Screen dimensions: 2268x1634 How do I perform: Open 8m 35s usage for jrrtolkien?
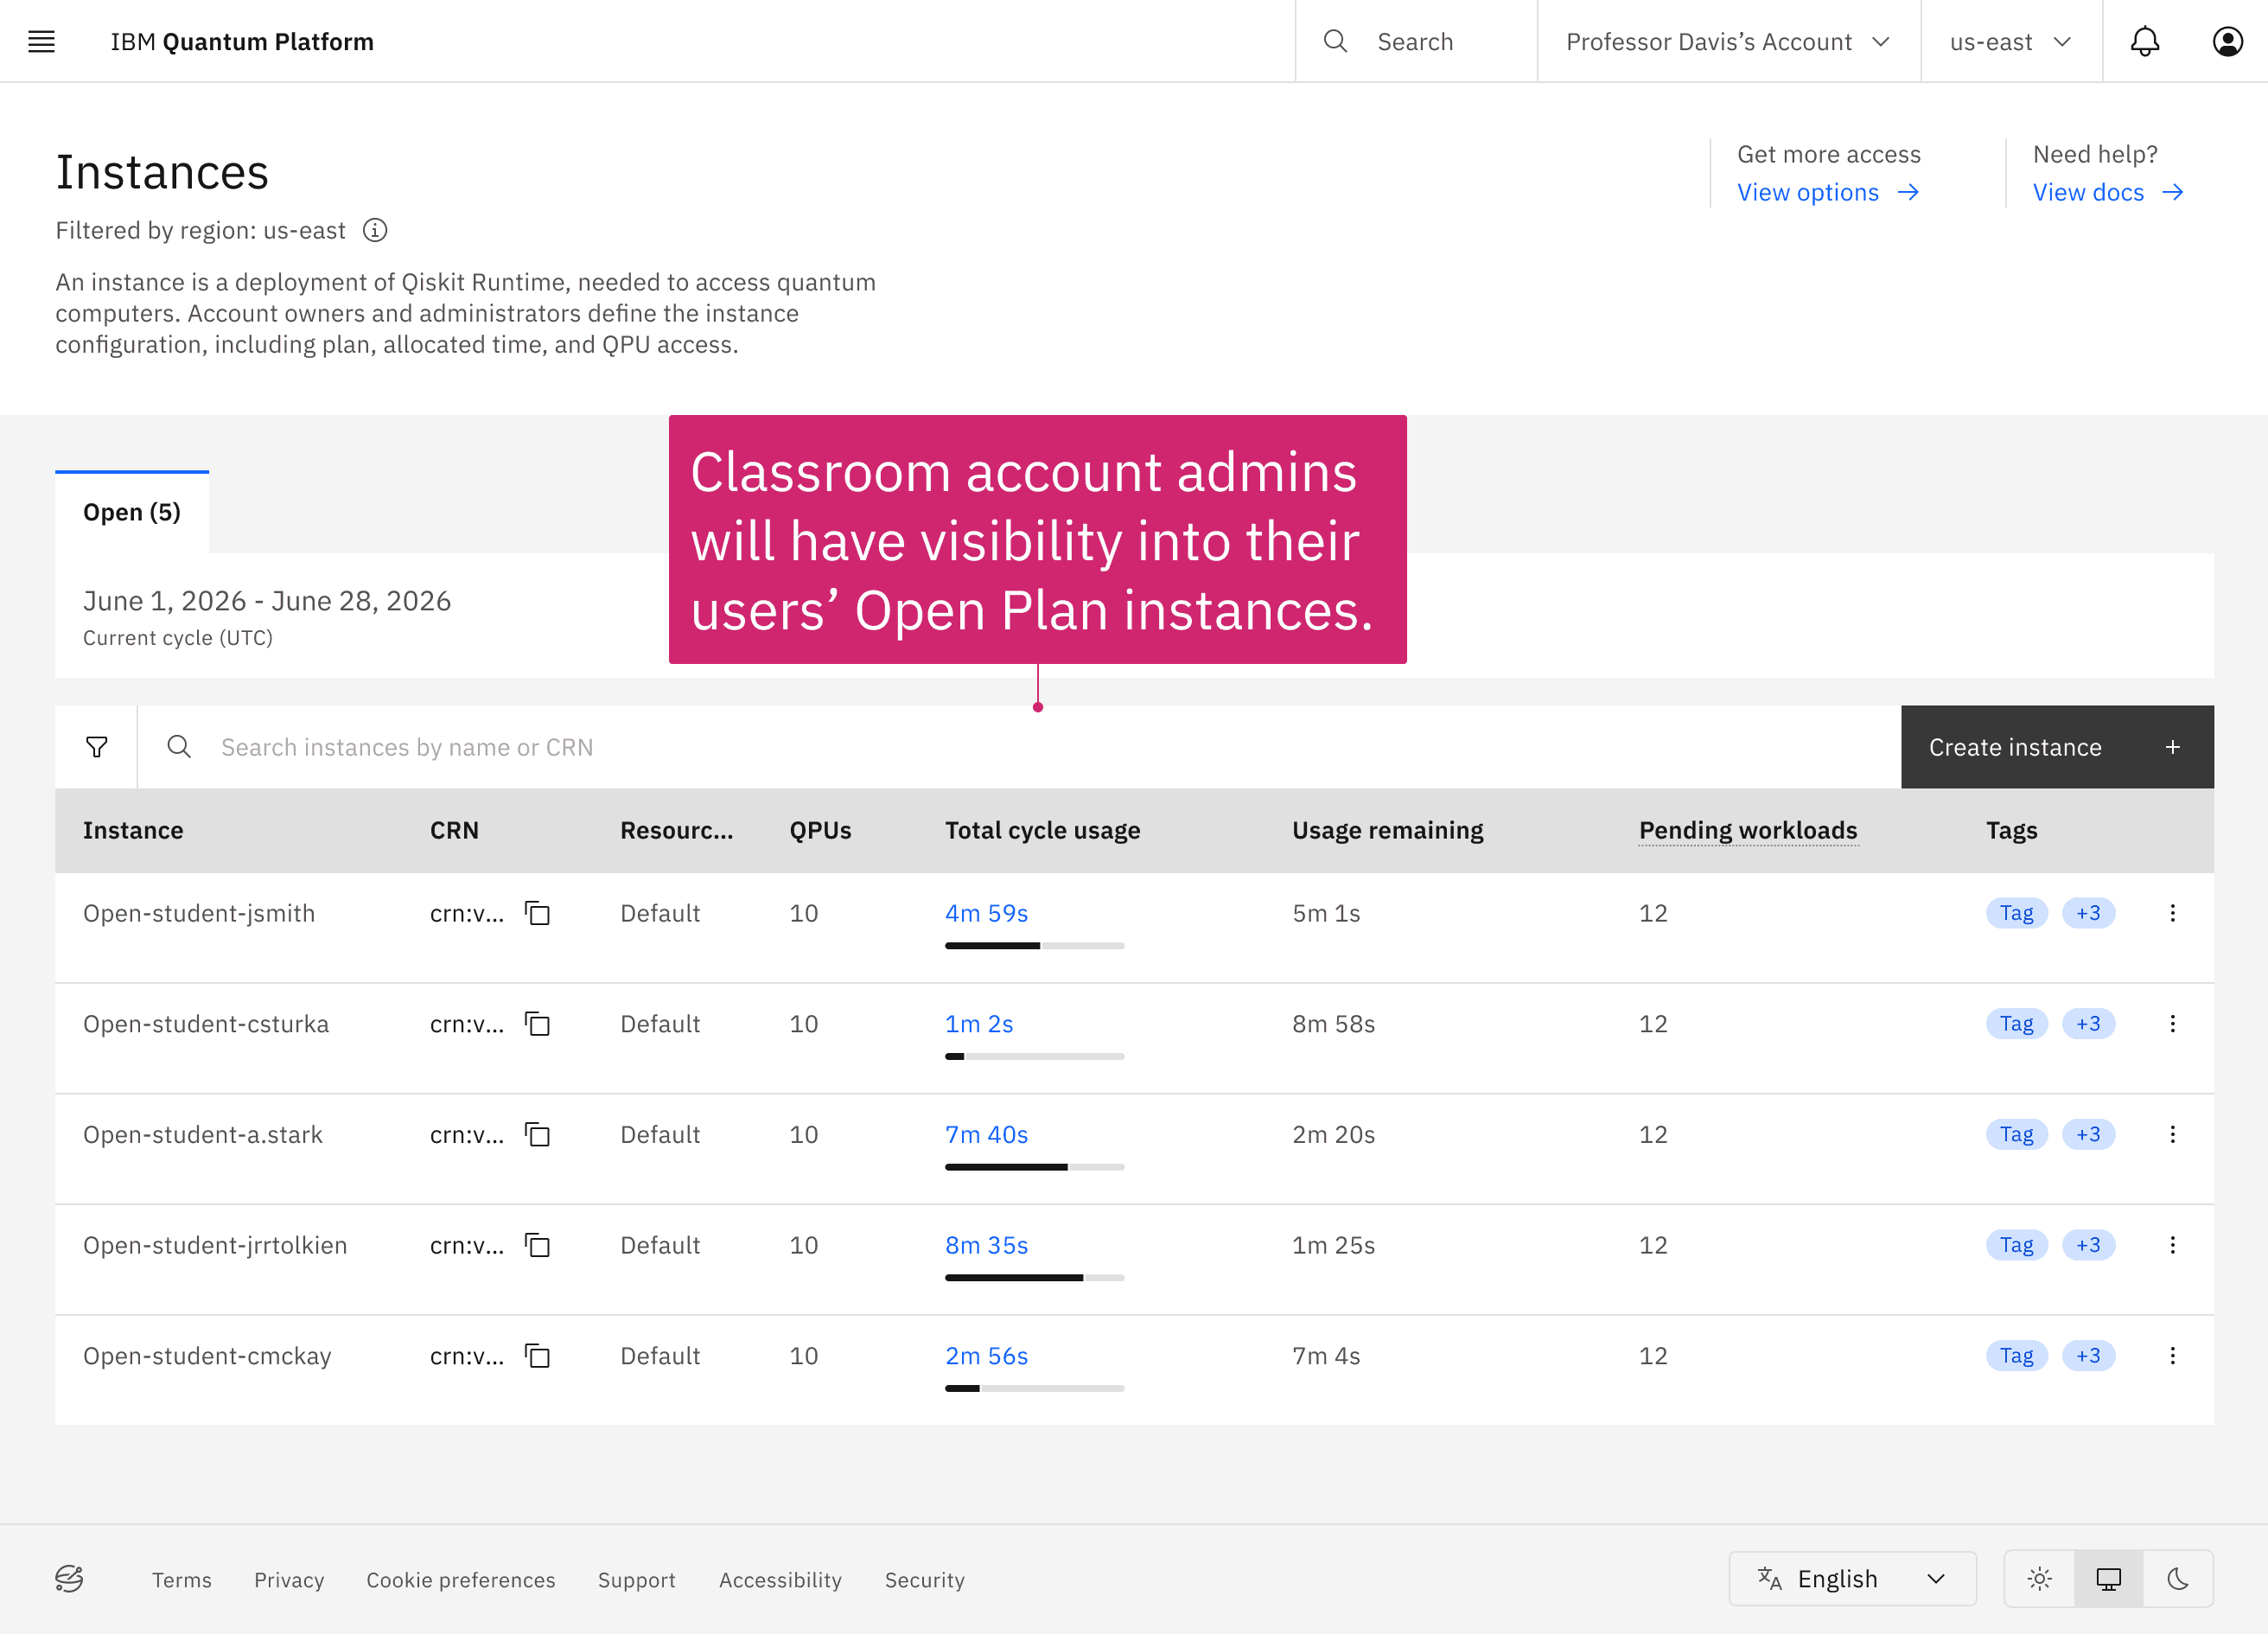pyautogui.click(x=986, y=1245)
